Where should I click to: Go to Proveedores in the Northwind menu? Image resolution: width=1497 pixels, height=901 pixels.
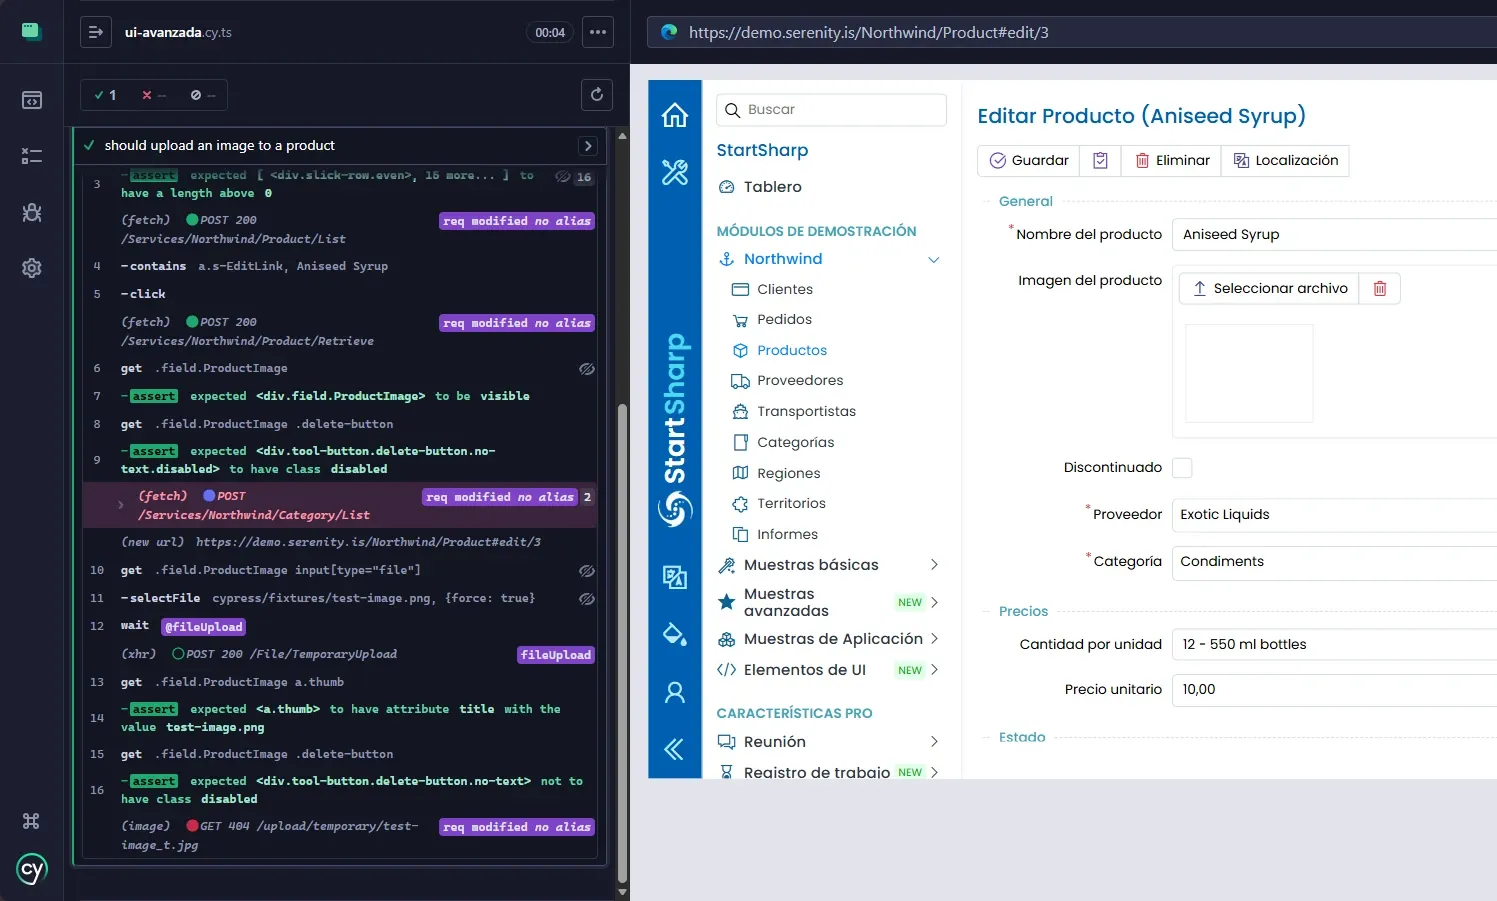(800, 381)
